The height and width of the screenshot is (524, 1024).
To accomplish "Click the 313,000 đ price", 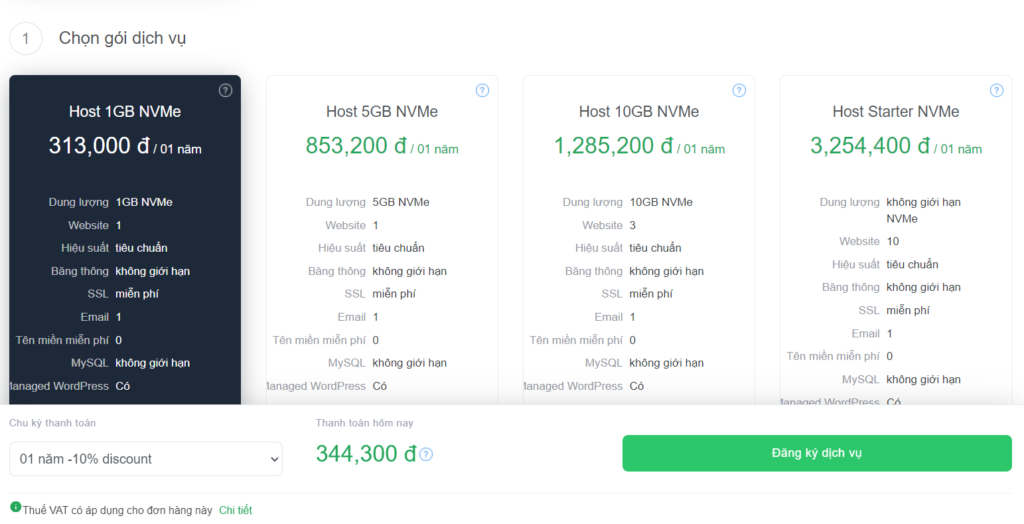I will (x=99, y=145).
